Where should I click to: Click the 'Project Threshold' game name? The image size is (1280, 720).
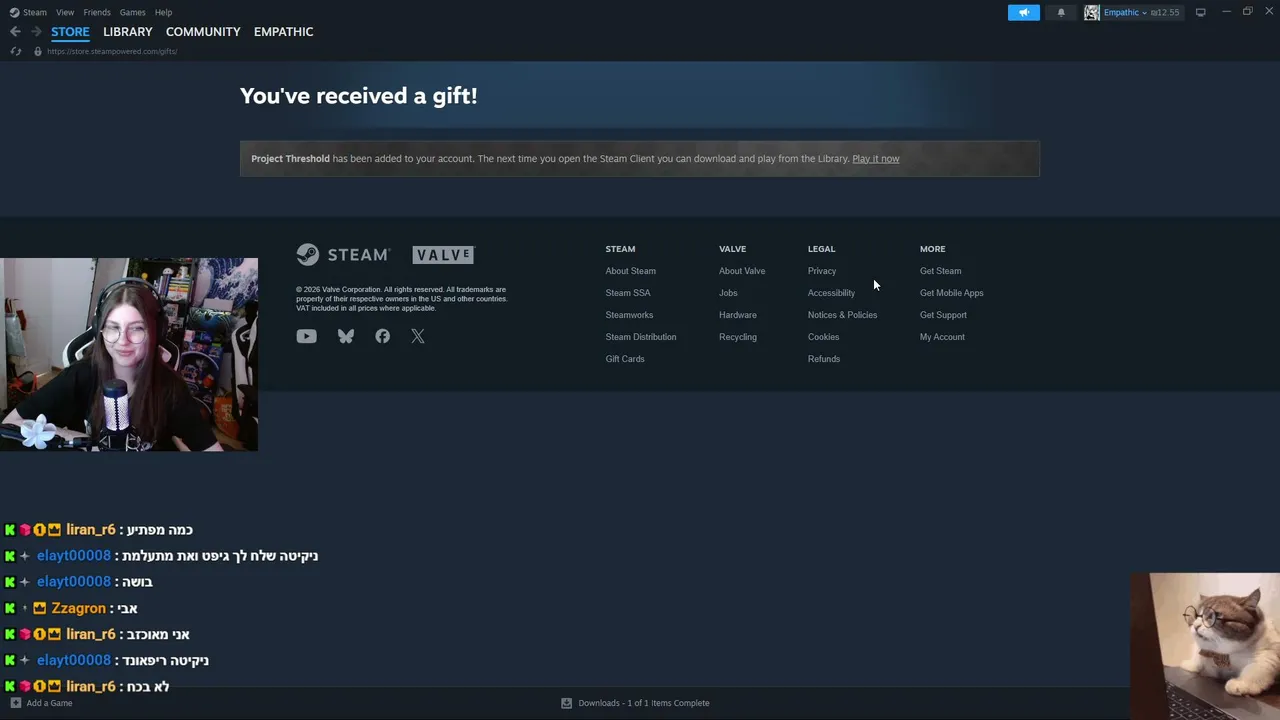[290, 158]
